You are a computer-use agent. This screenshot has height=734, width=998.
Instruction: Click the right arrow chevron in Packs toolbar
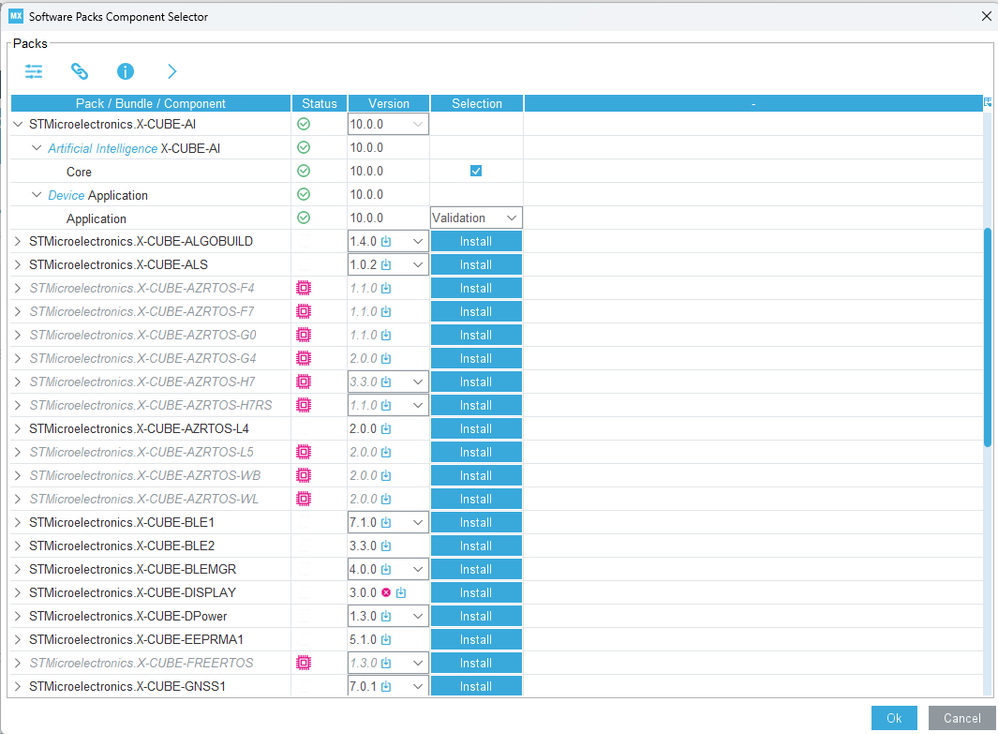coord(172,71)
